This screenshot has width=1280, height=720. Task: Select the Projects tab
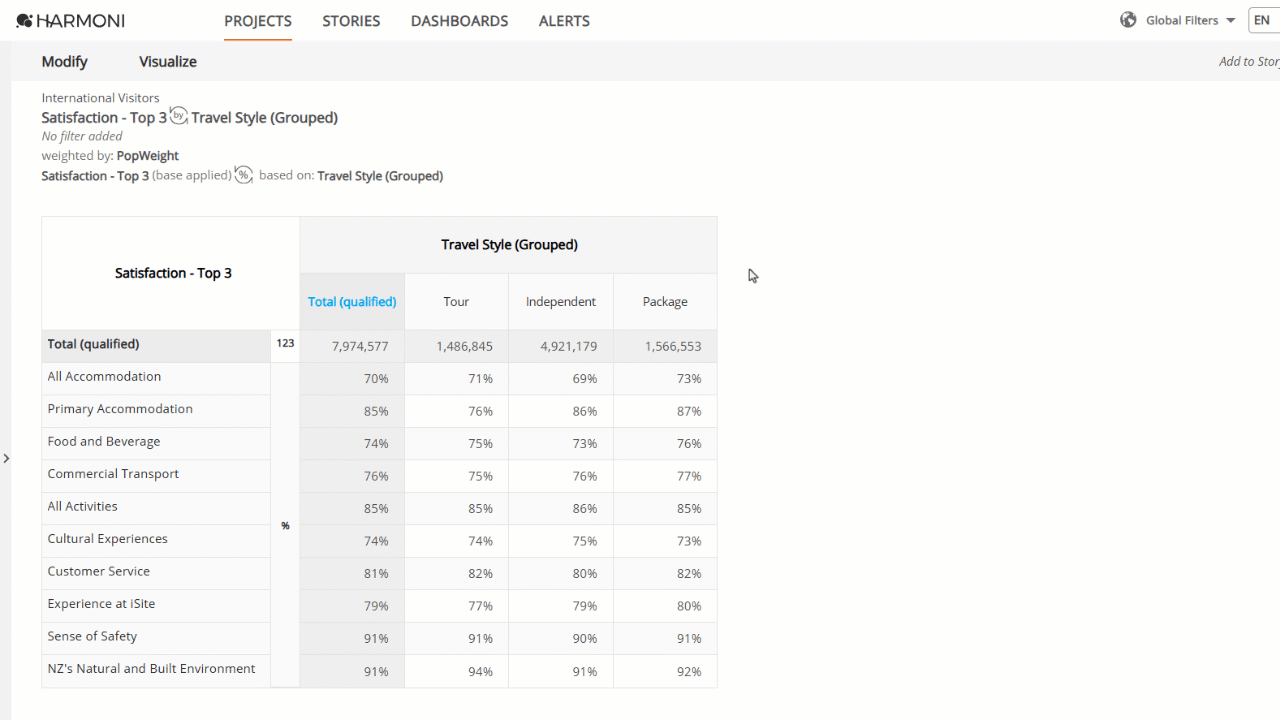click(258, 21)
